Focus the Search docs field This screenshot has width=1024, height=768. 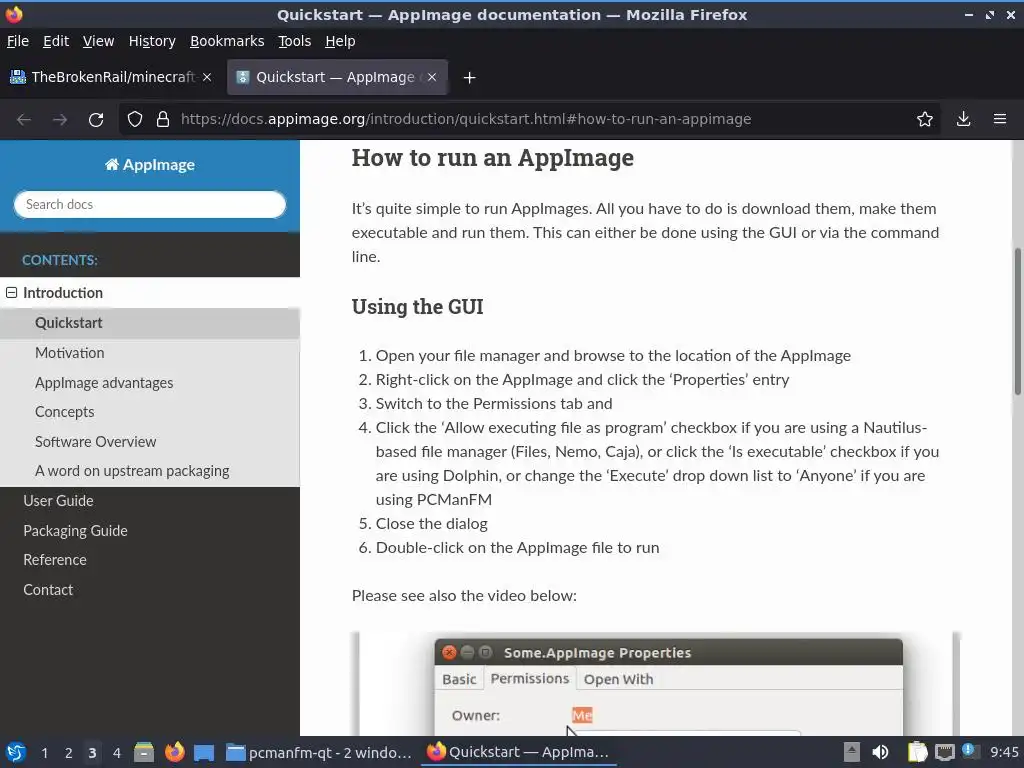click(150, 204)
